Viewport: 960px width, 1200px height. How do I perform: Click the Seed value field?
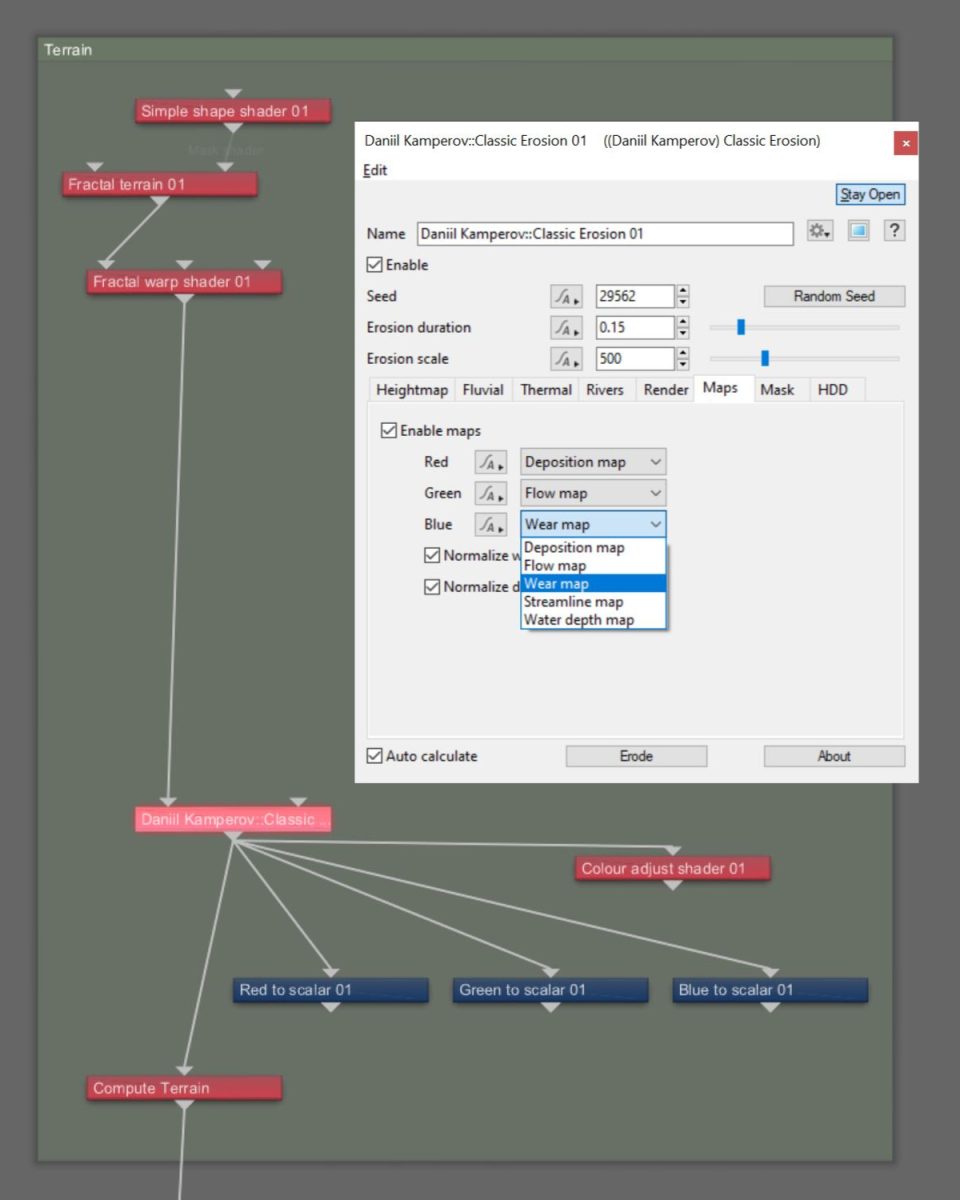635,297
